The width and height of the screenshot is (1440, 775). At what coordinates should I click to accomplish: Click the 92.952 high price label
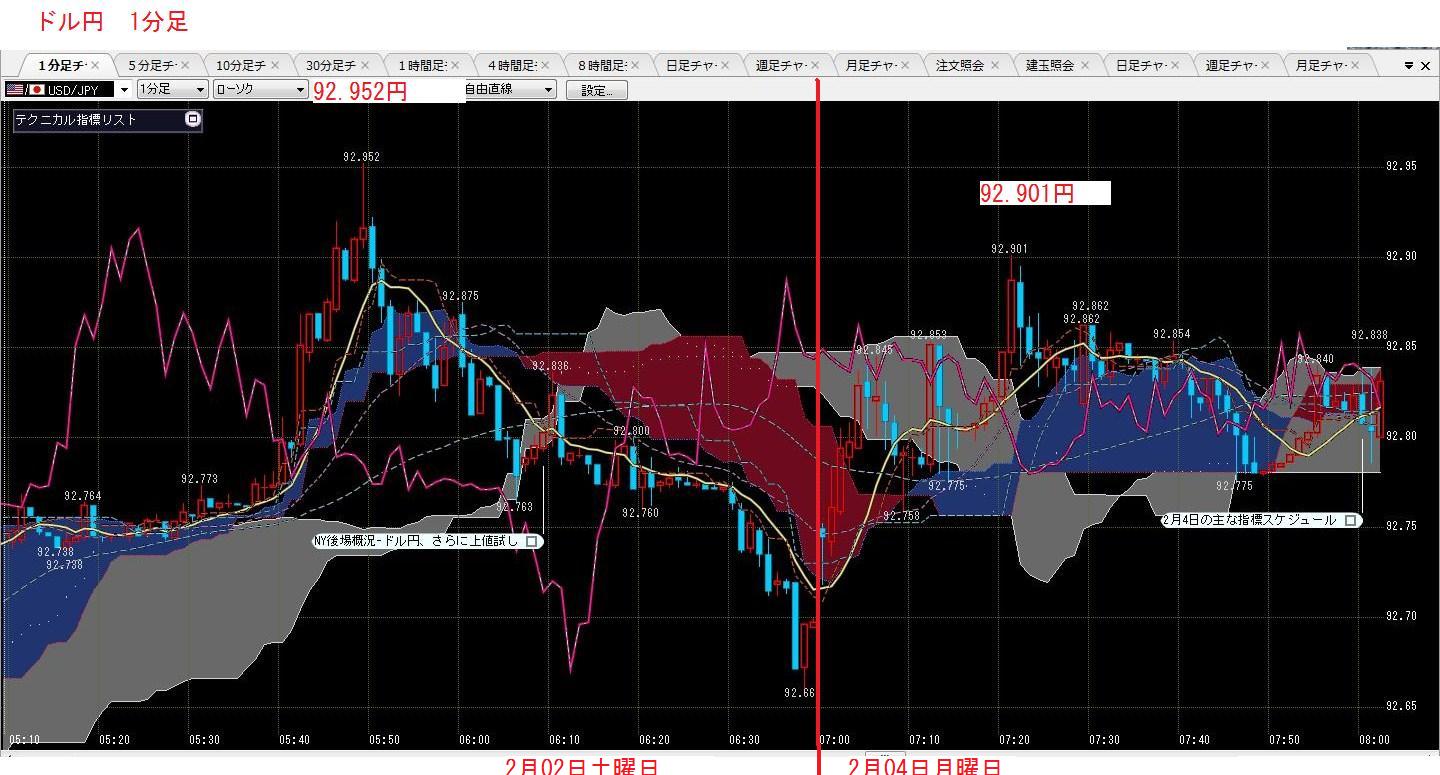click(361, 157)
